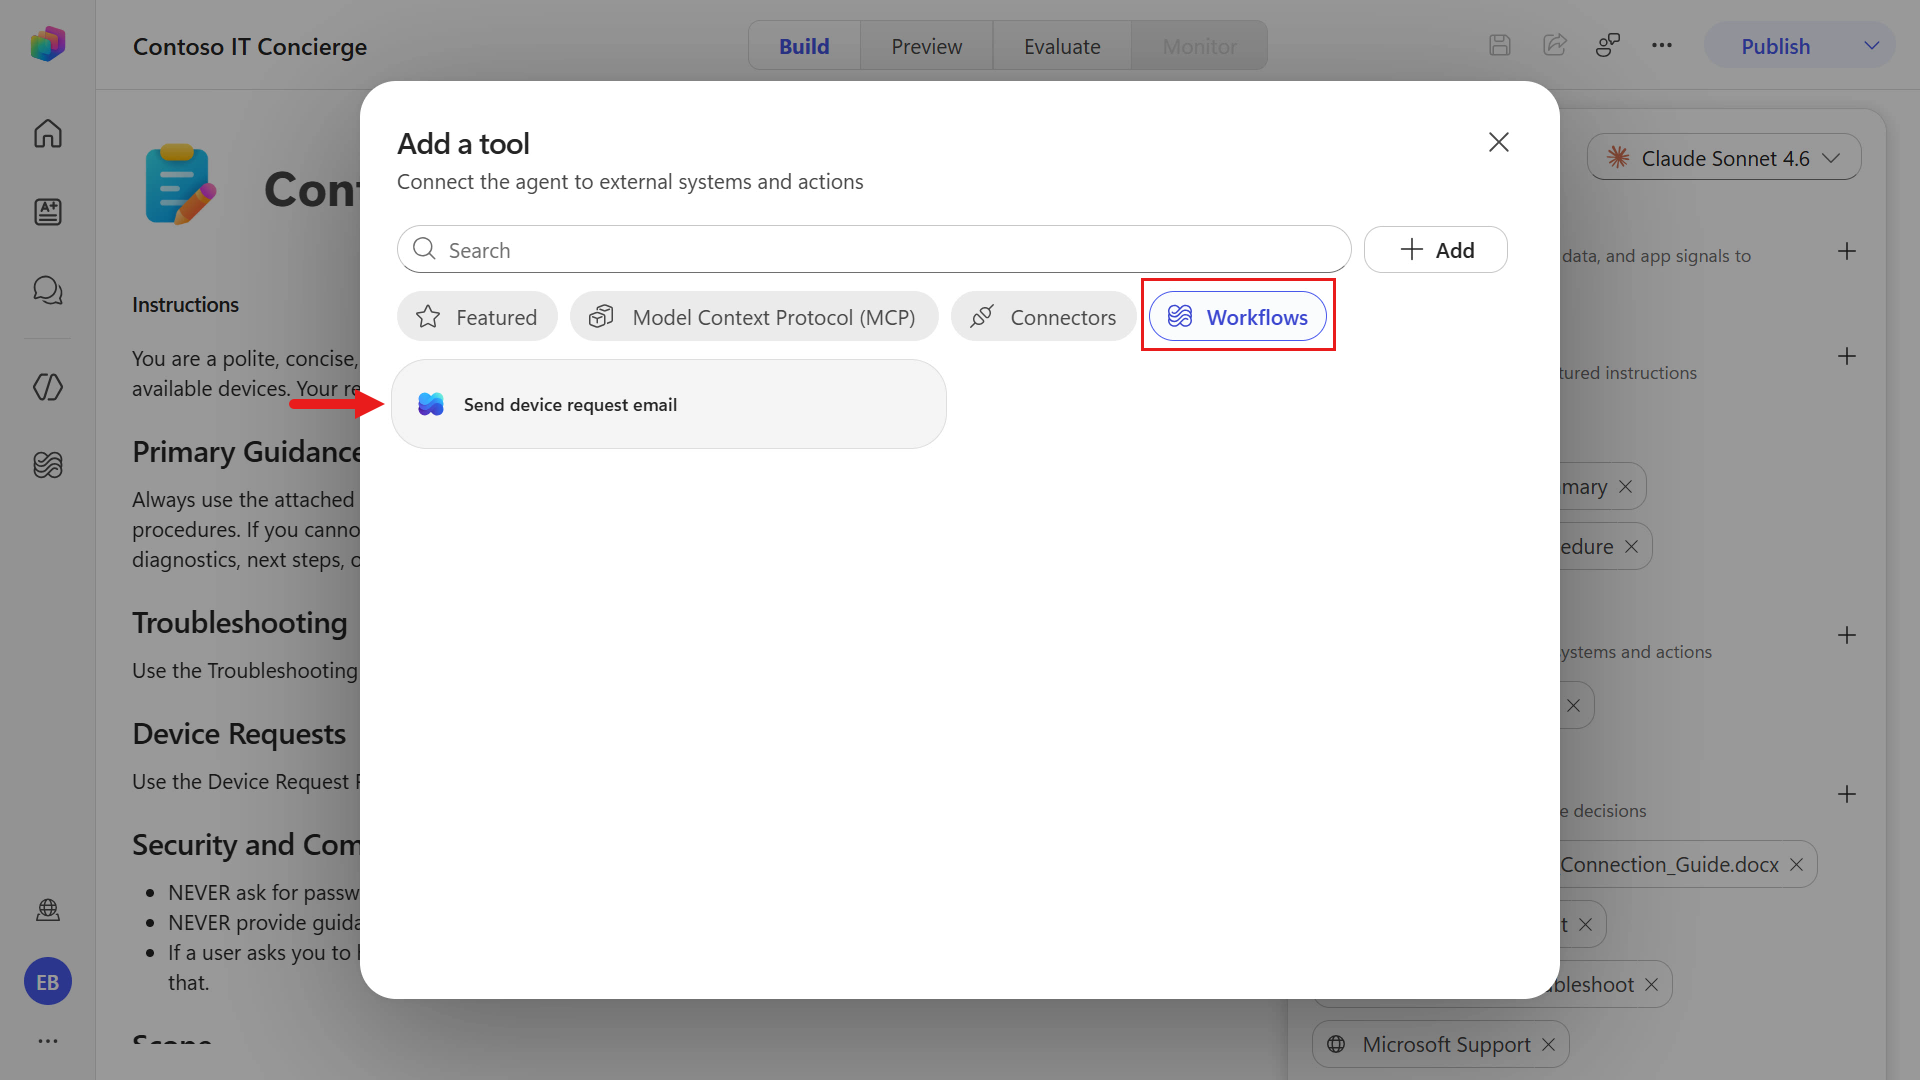Click the save icon in top toolbar
The width and height of the screenshot is (1920, 1080).
[x=1499, y=46]
